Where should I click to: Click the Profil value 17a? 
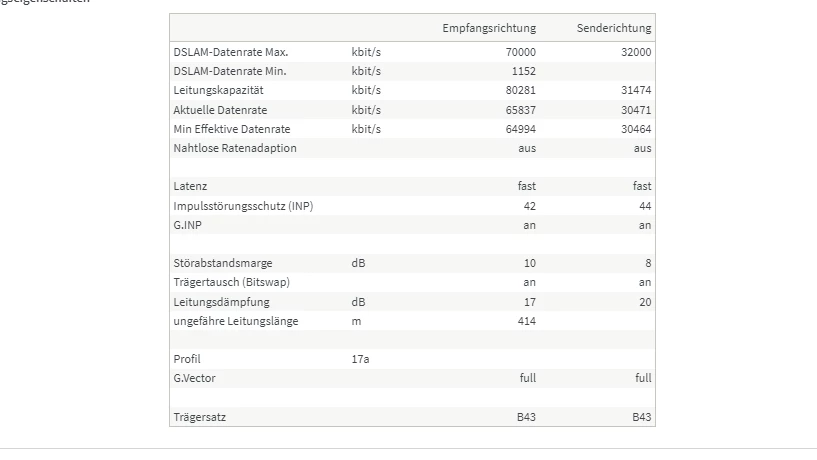(x=361, y=359)
